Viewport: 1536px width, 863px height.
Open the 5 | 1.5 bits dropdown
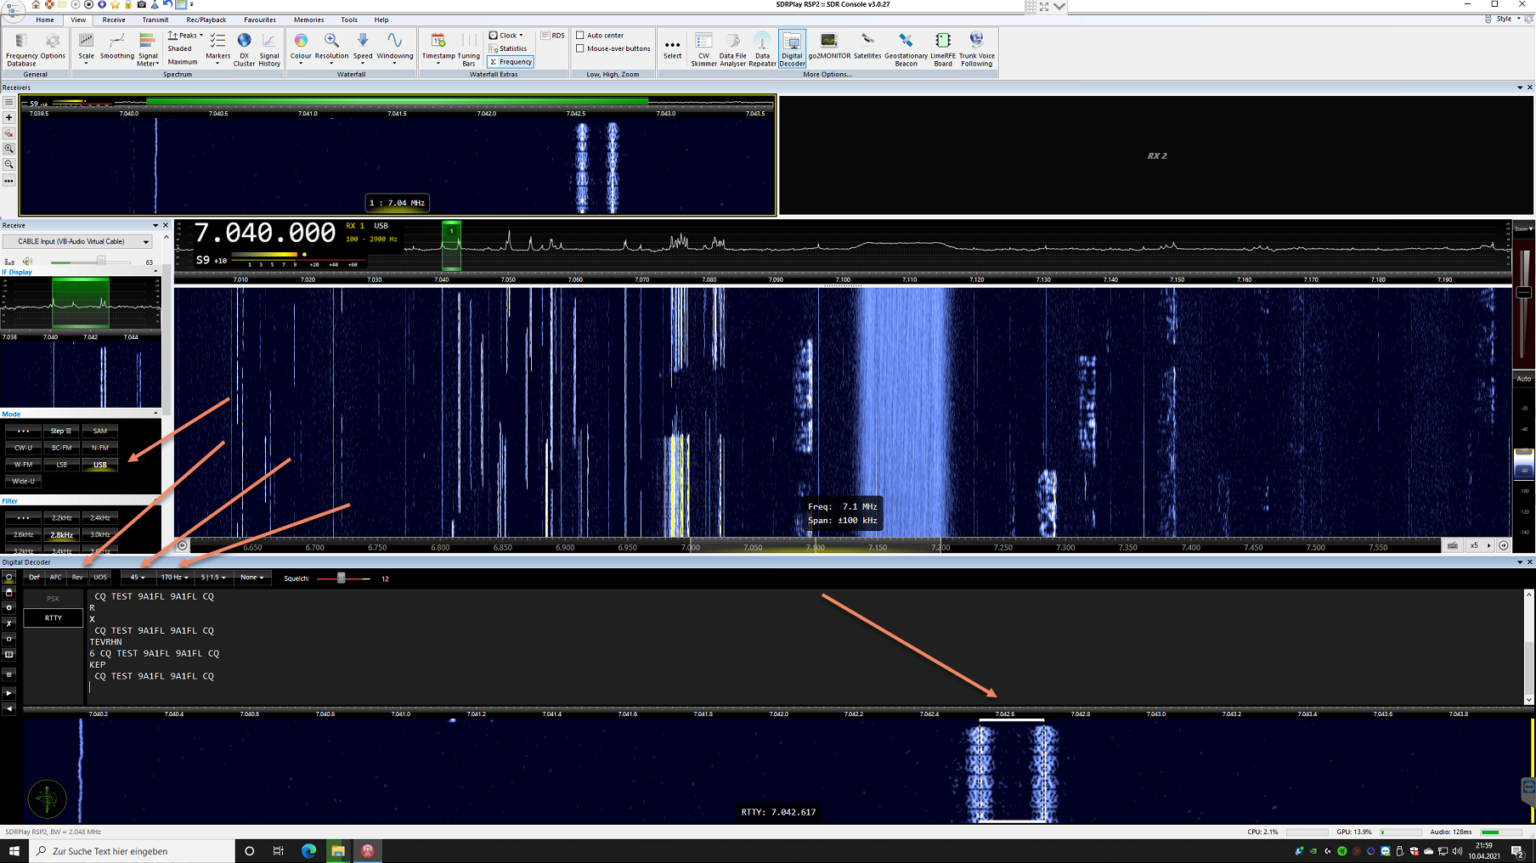(213, 577)
